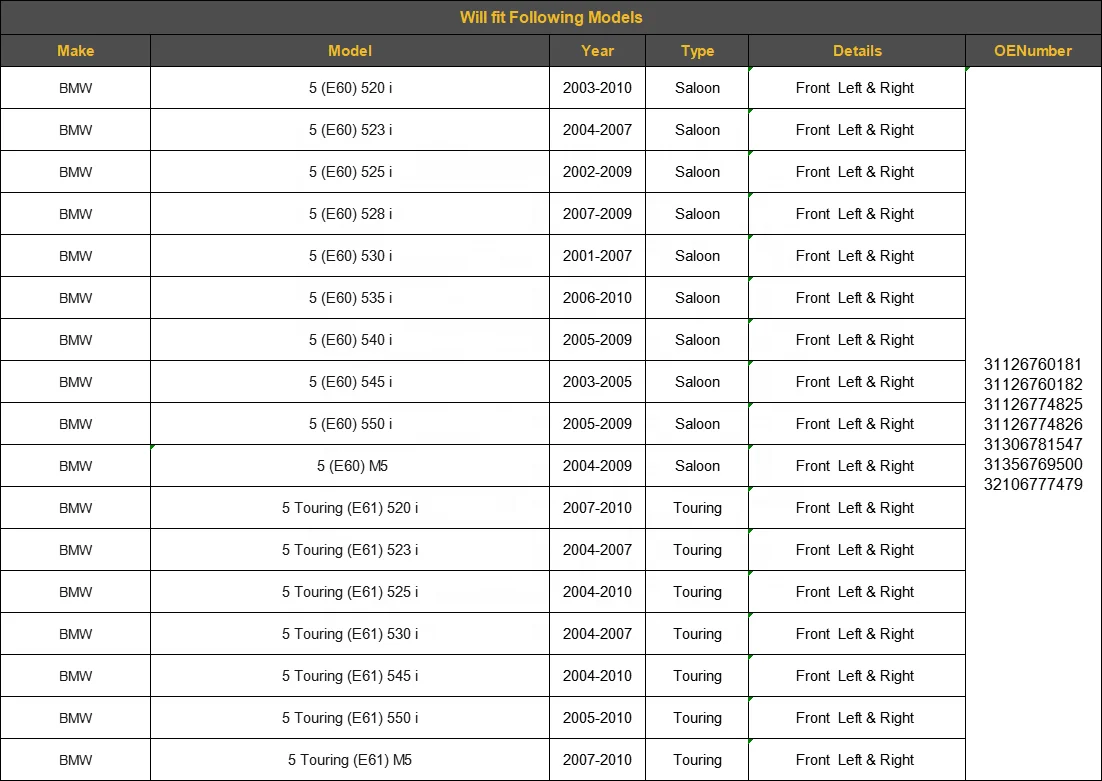
Task: Click the Make column header
Action: (75, 51)
